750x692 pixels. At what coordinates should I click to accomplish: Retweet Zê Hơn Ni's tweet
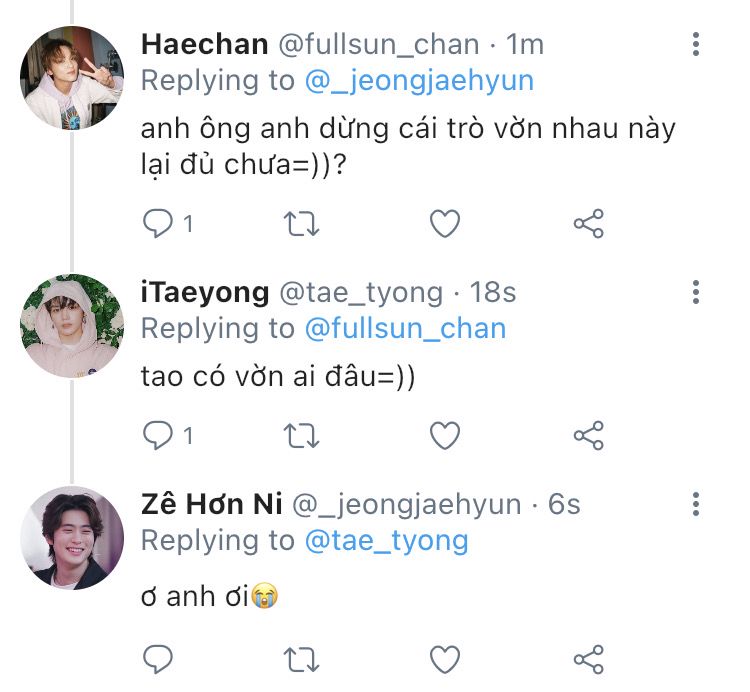302,658
